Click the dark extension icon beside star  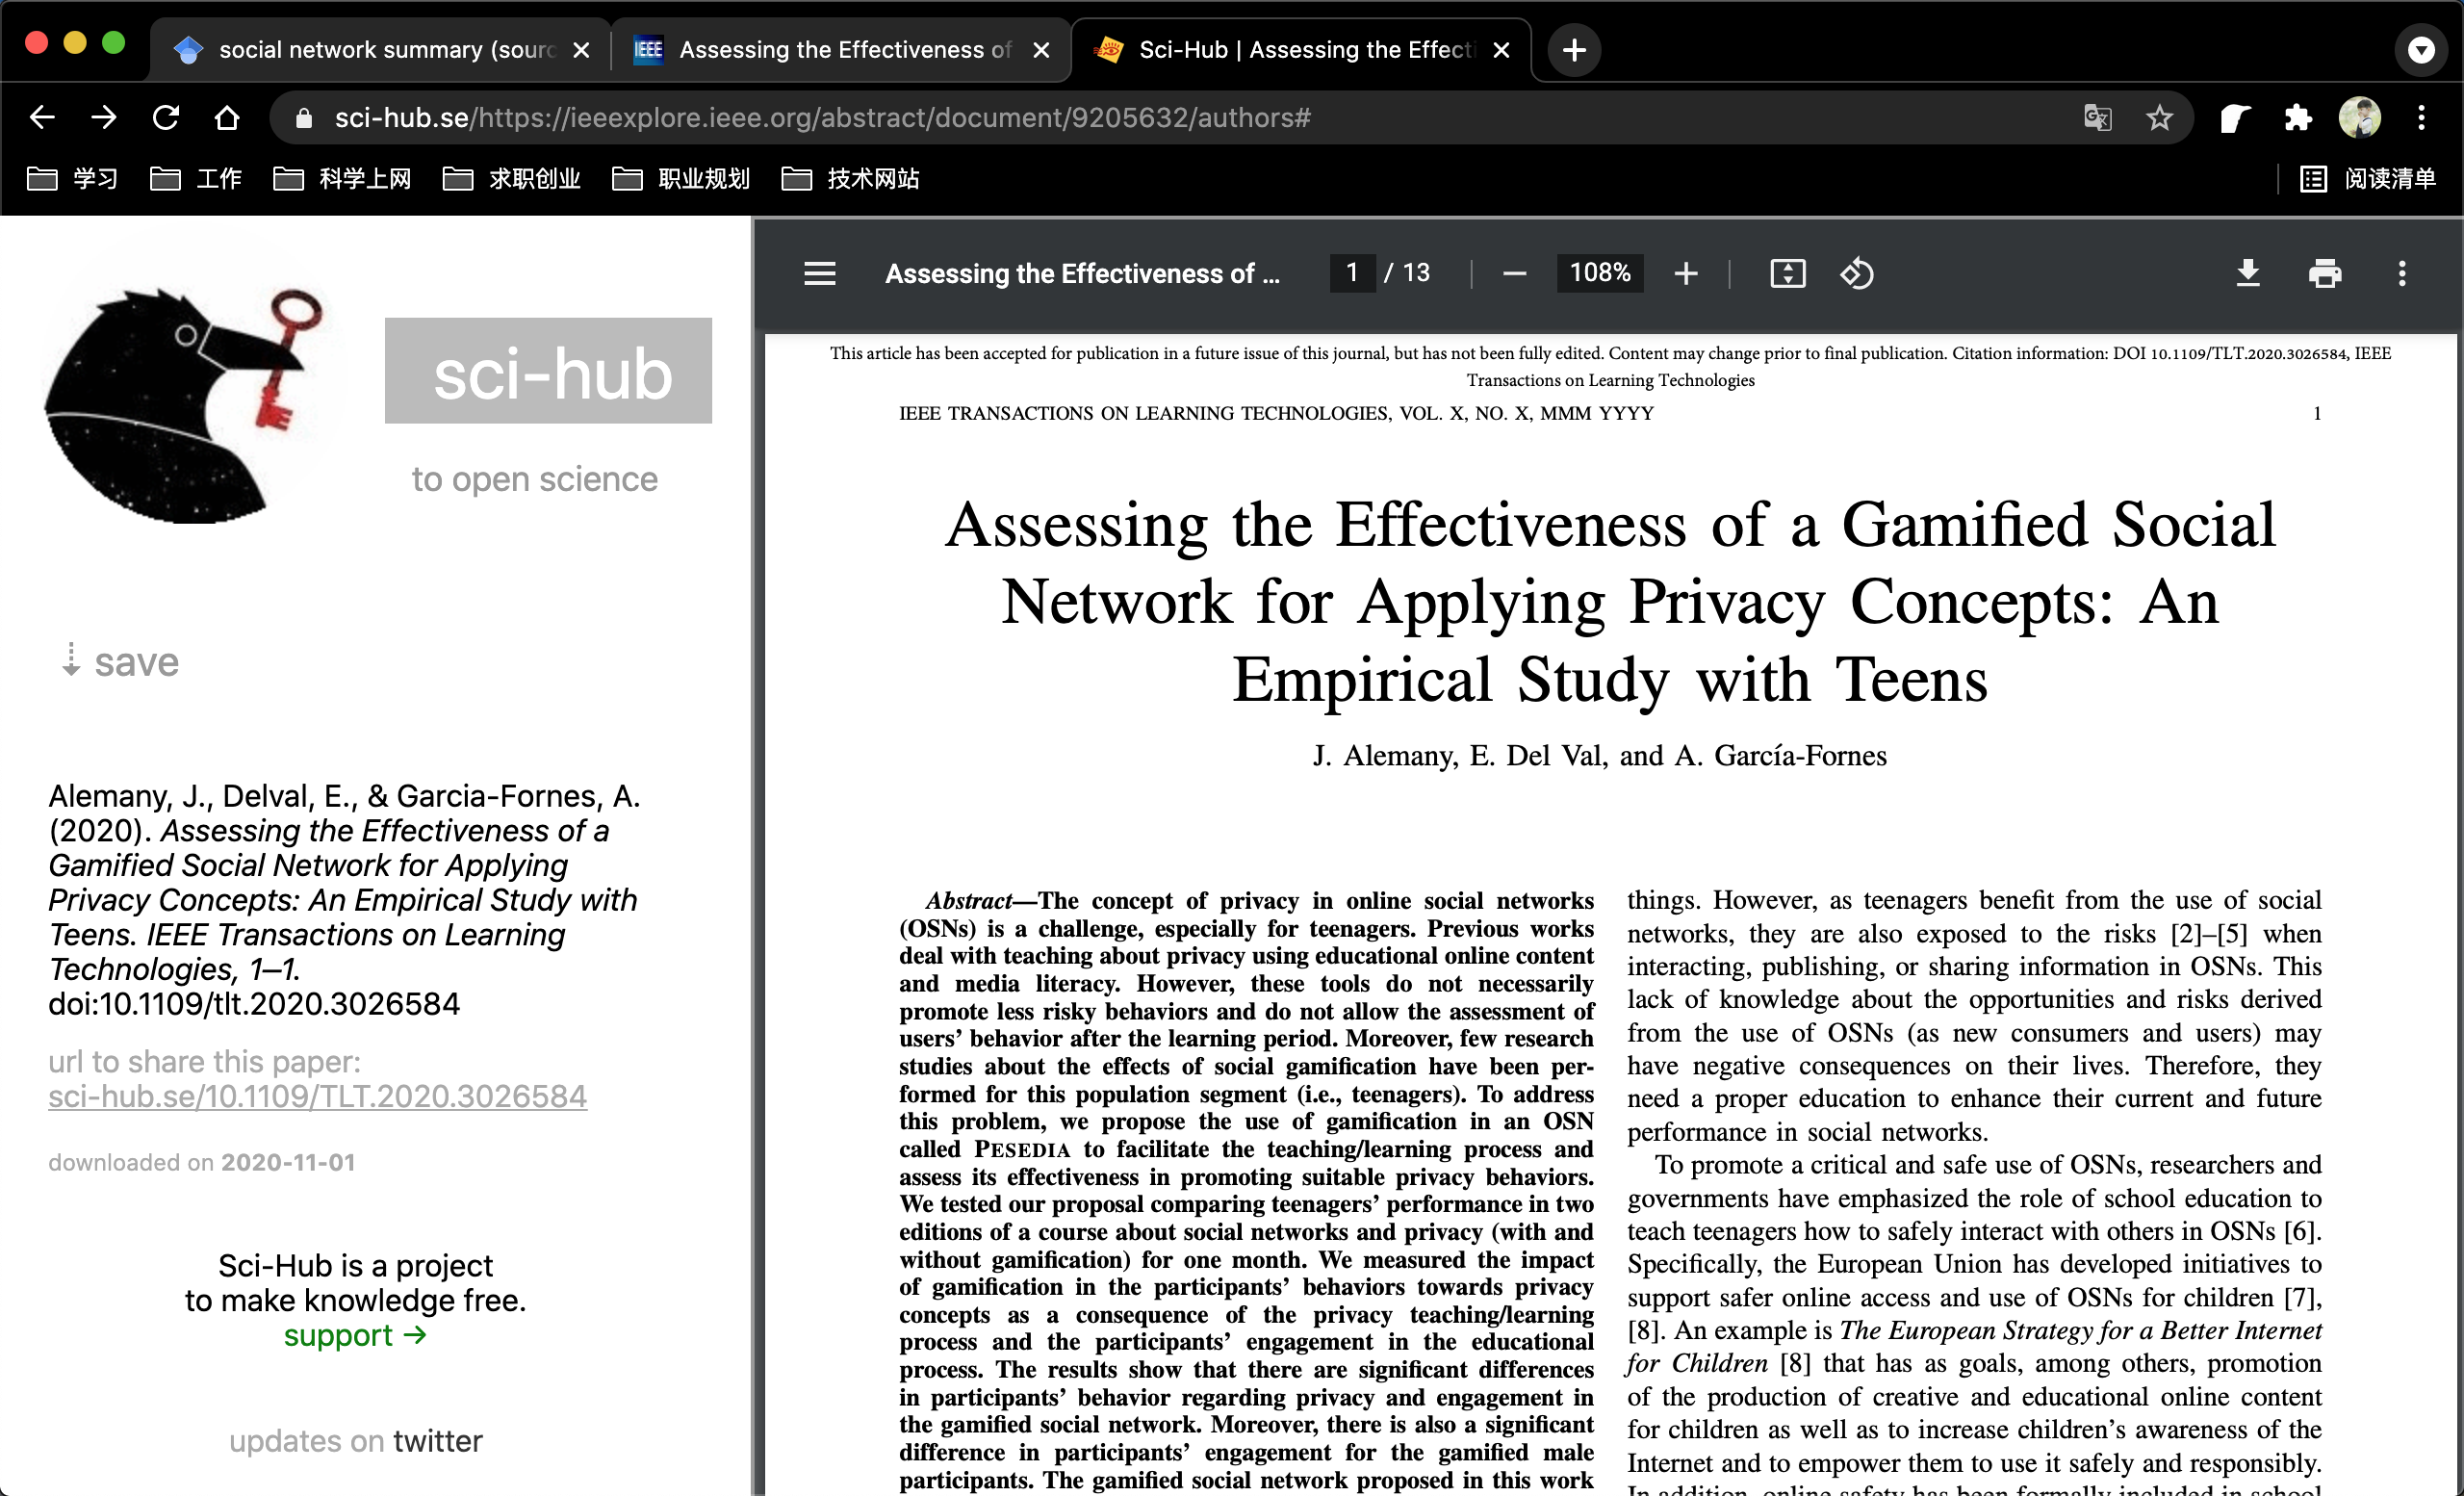(x=2236, y=118)
